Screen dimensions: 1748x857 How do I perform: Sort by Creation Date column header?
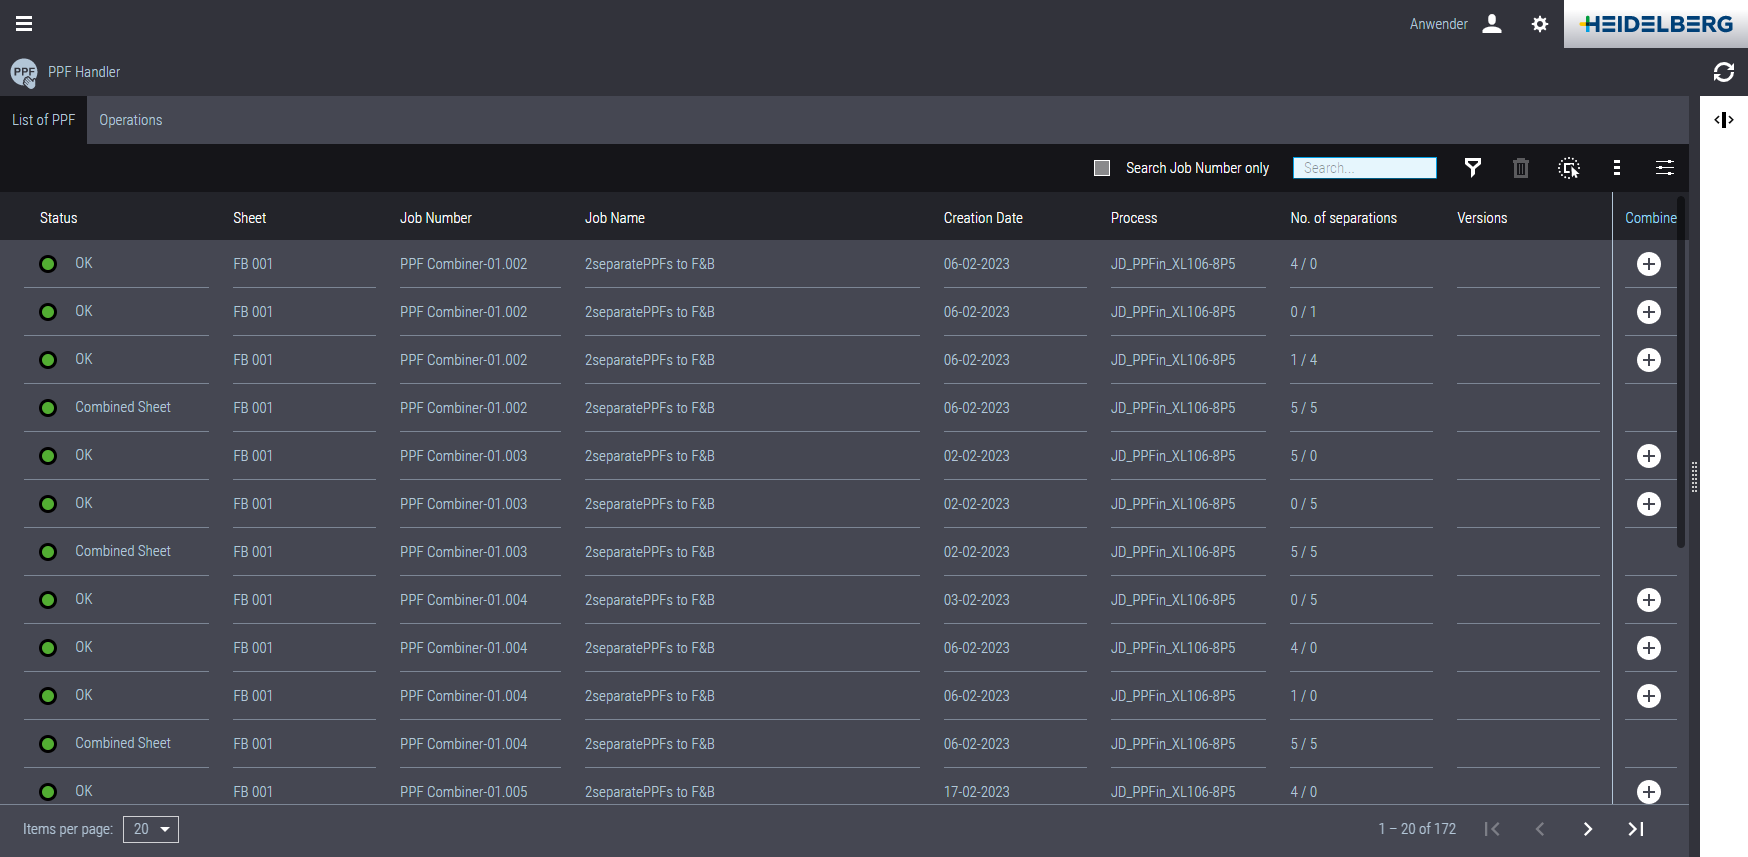(x=983, y=218)
